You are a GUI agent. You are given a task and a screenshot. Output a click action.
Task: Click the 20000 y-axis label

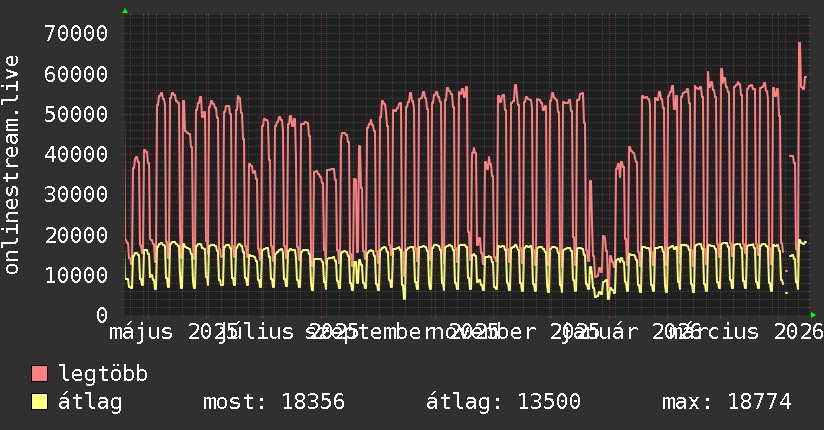pyautogui.click(x=76, y=235)
